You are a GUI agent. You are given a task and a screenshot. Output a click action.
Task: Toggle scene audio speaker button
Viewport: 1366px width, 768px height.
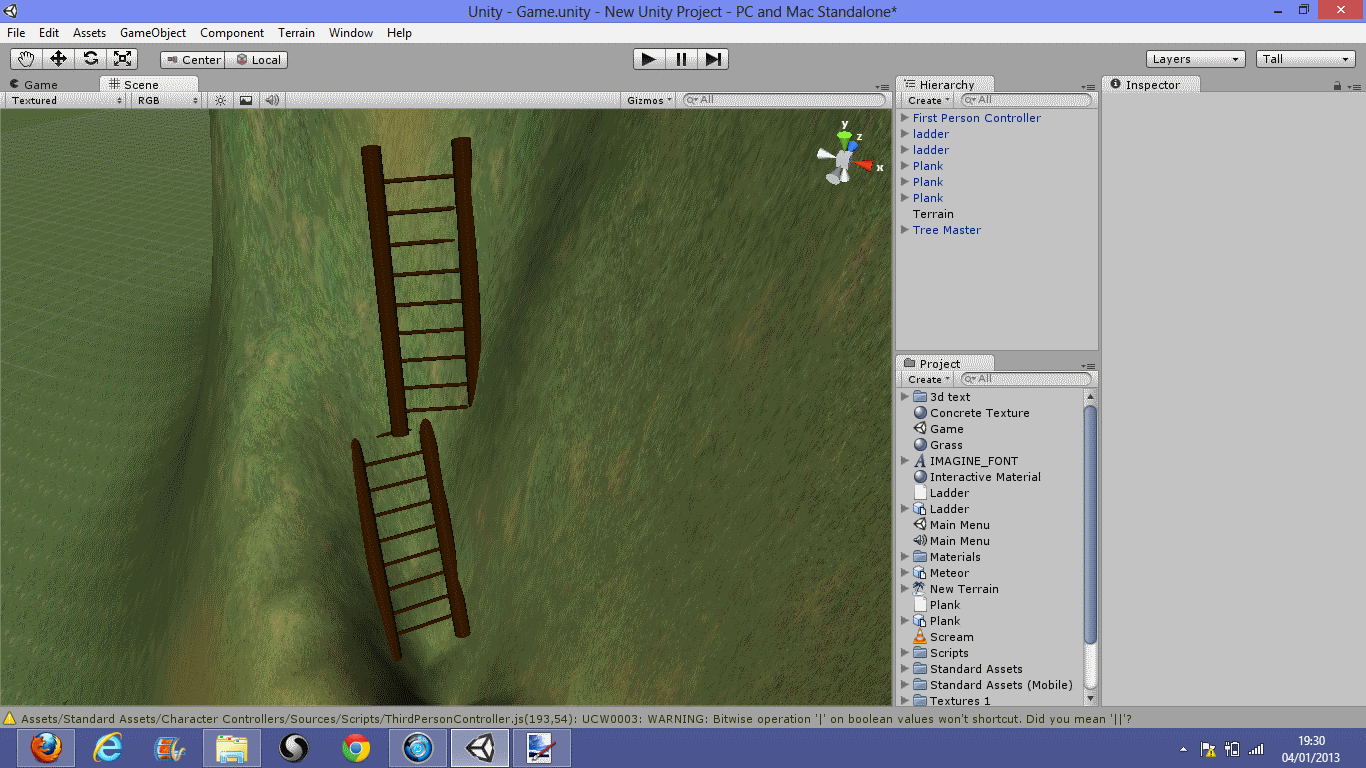(271, 100)
